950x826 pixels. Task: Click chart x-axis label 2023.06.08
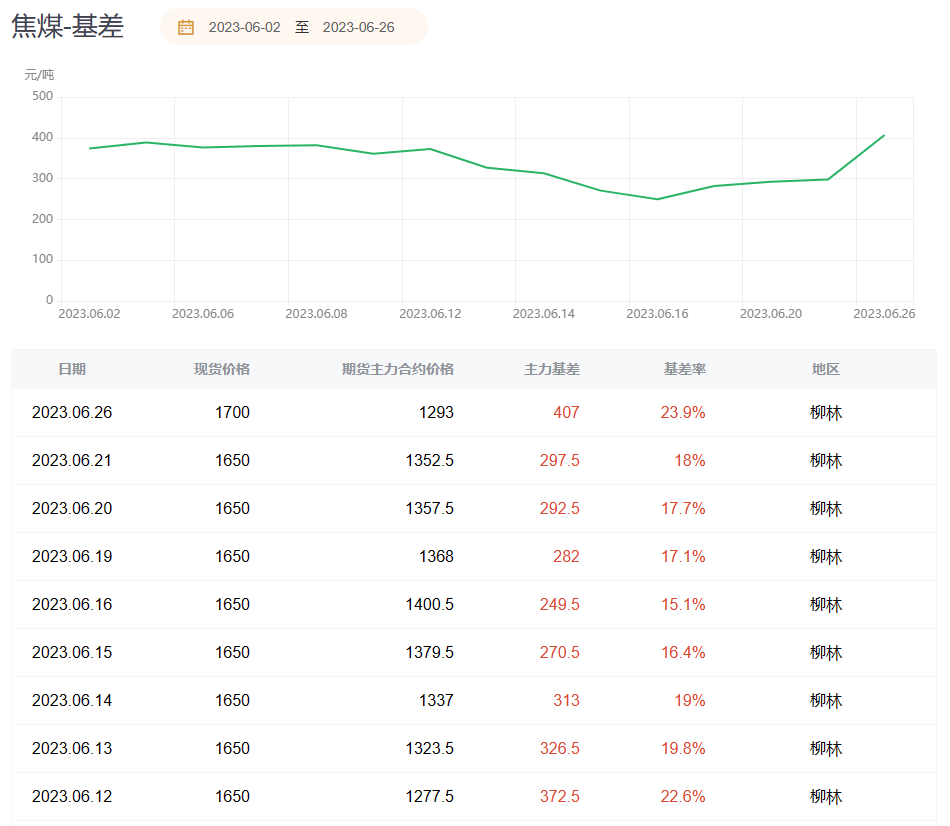point(316,314)
